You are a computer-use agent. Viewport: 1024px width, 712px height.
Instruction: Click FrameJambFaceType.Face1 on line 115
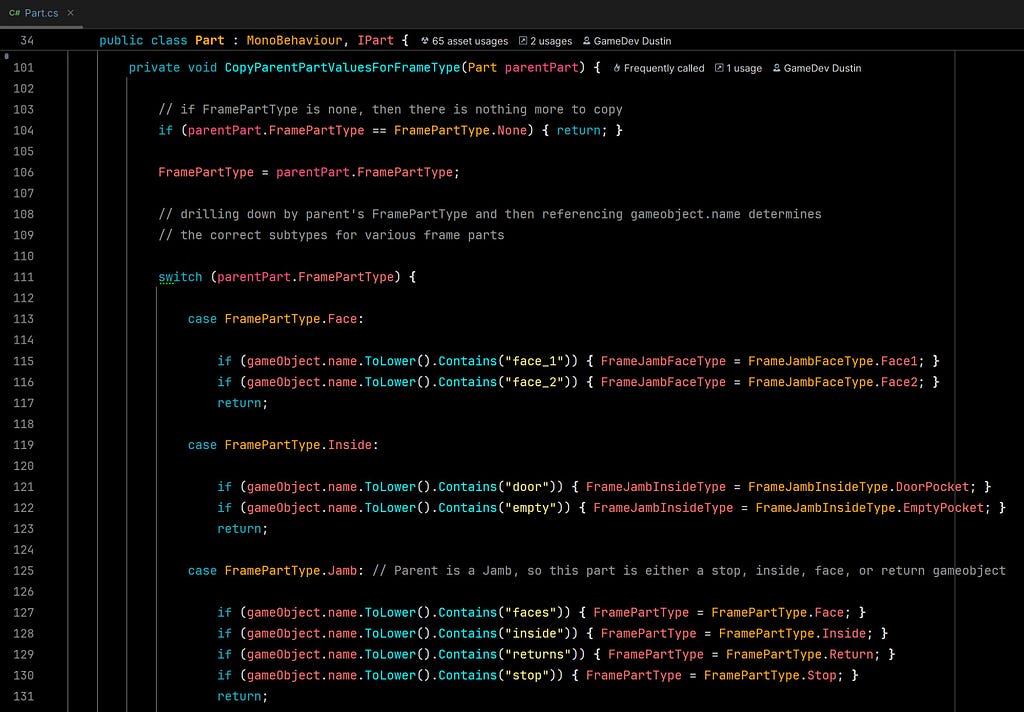pyautogui.click(x=833, y=361)
